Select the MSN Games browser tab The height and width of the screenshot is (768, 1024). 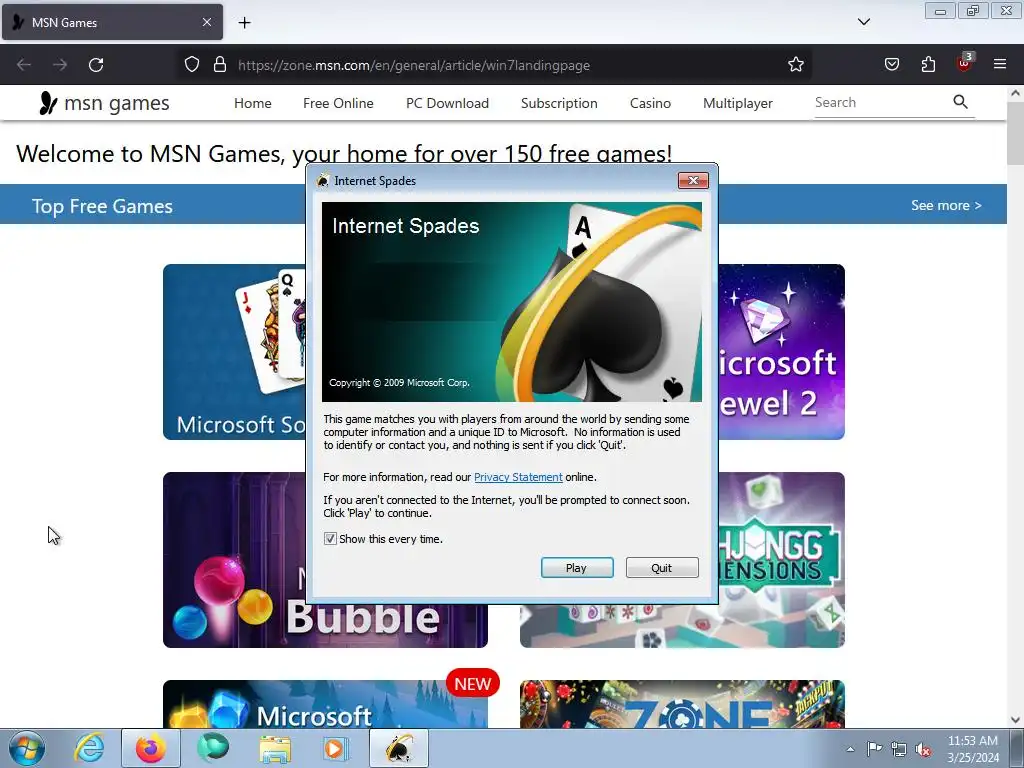[112, 22]
